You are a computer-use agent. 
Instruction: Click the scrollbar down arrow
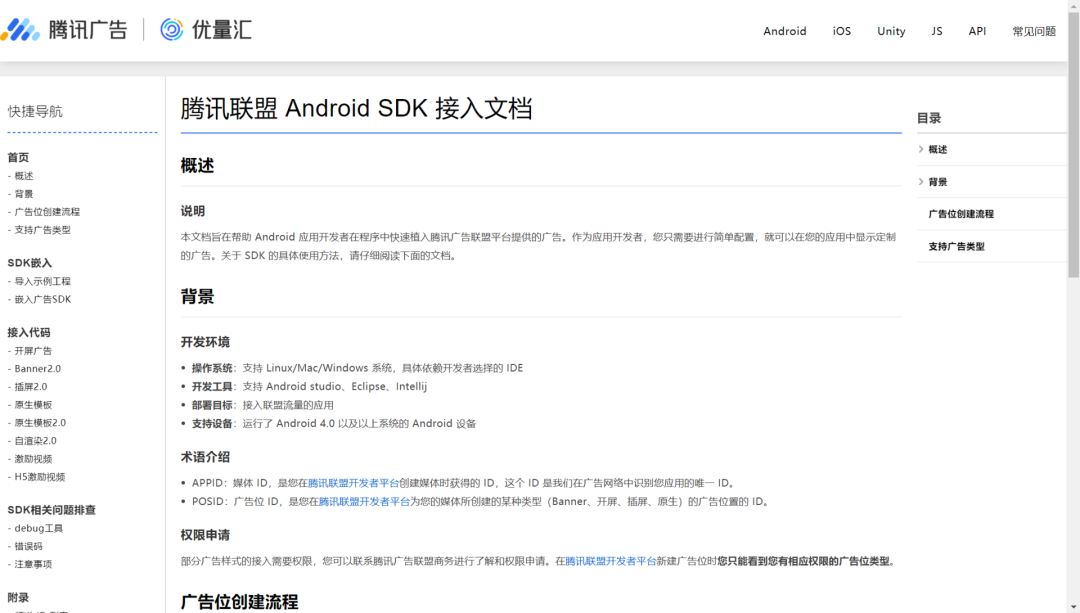click(1074, 607)
